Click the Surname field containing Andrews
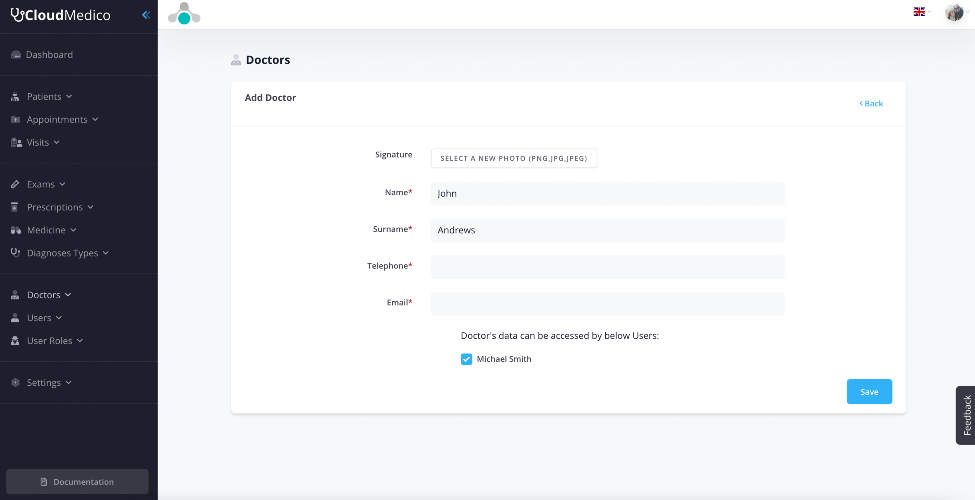975x500 pixels. [x=608, y=230]
